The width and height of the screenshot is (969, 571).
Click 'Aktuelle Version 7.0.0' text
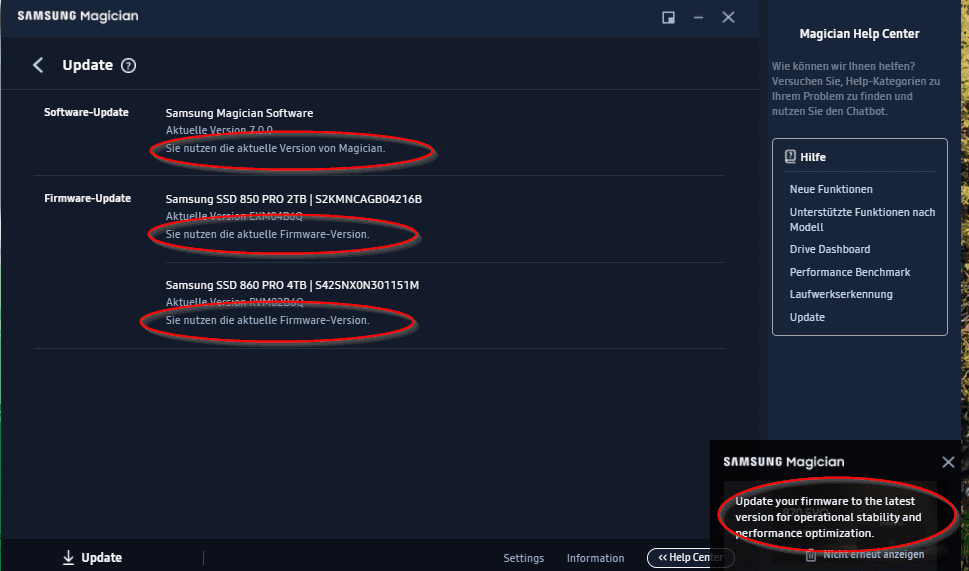[219, 130]
